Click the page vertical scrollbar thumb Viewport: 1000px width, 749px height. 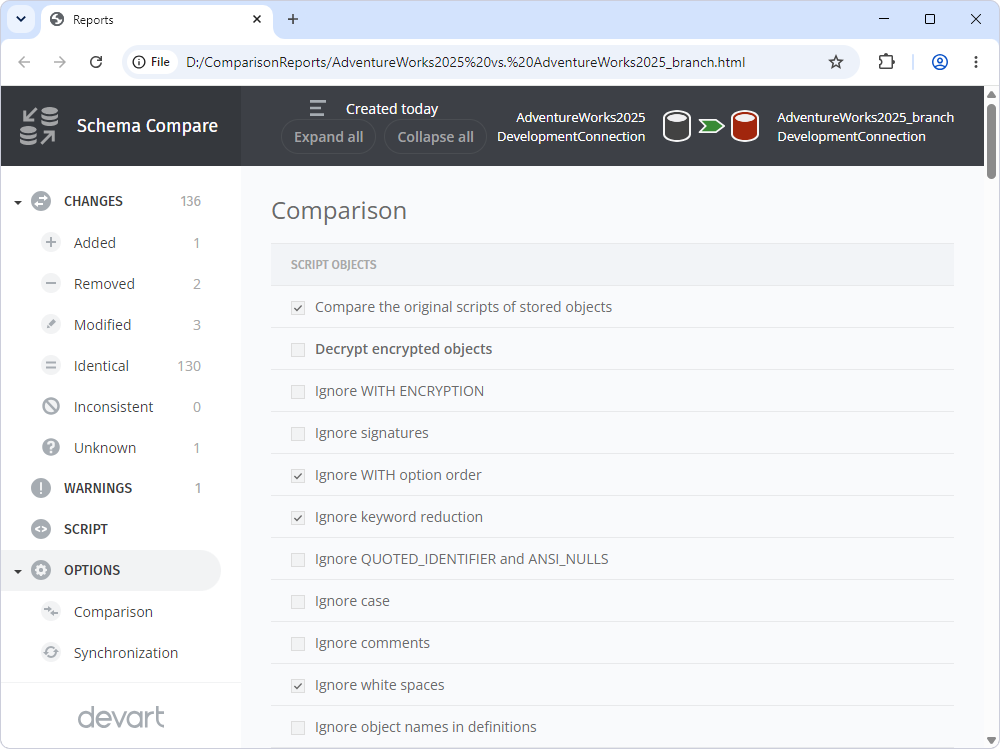click(991, 140)
